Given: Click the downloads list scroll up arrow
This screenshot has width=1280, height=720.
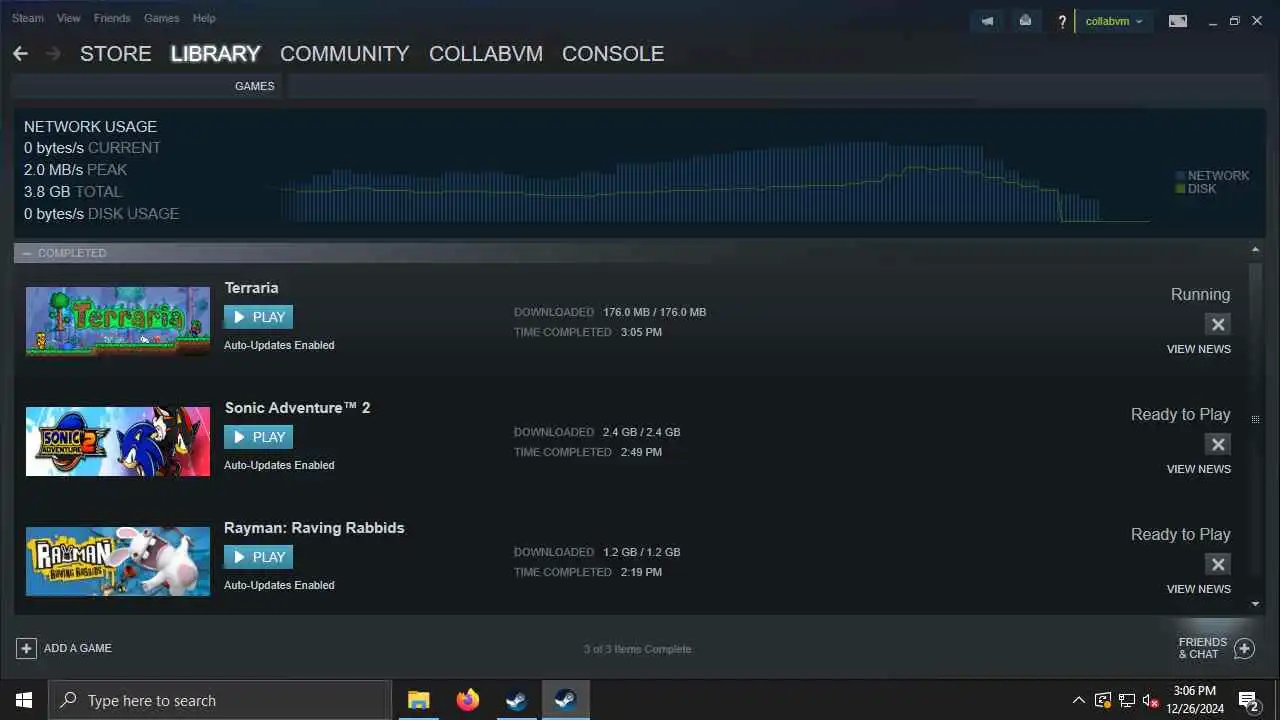Looking at the screenshot, I should click(x=1256, y=249).
